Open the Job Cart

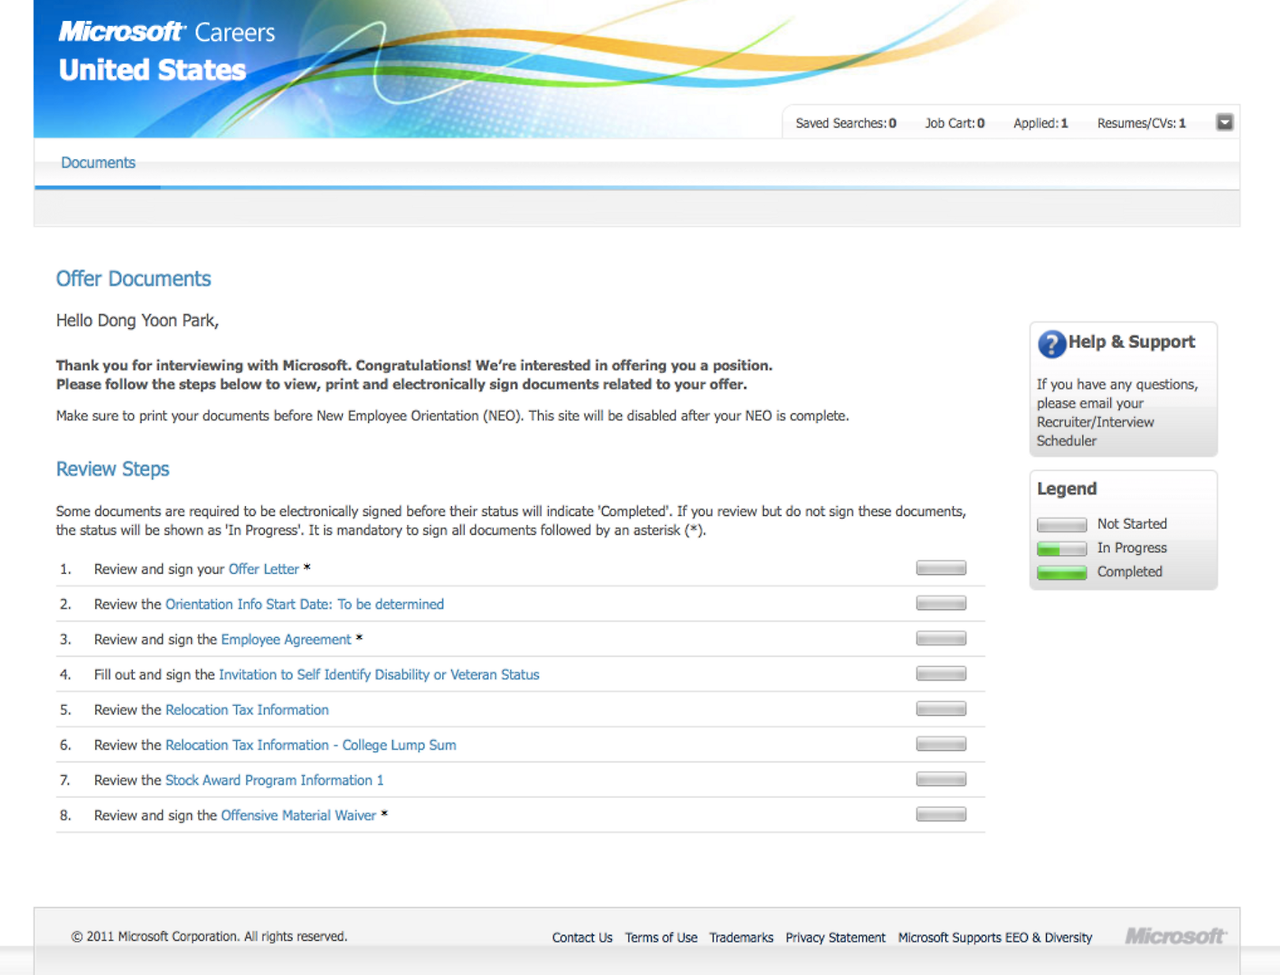[x=955, y=124]
